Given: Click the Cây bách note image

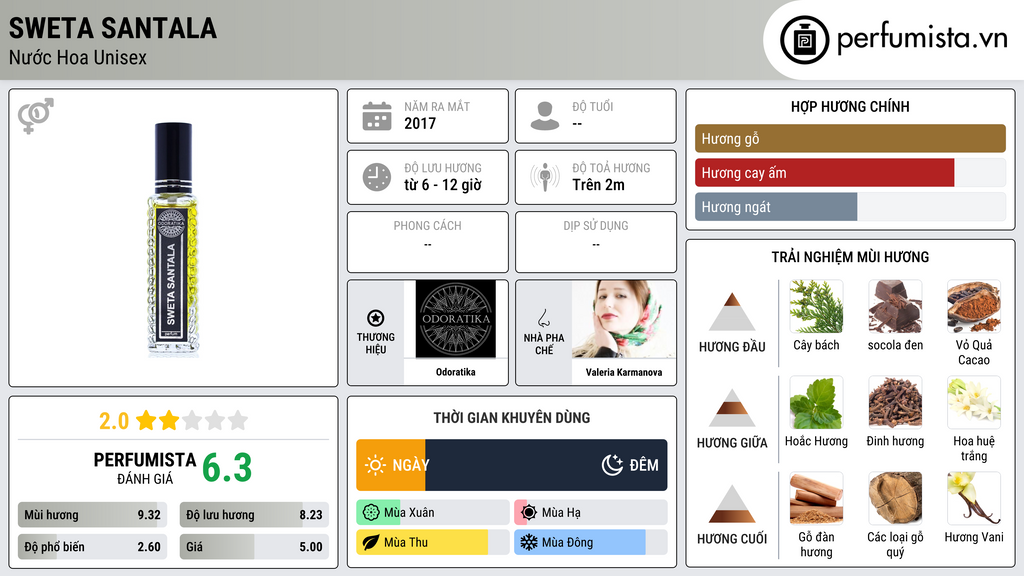Looking at the screenshot, I should point(816,306).
